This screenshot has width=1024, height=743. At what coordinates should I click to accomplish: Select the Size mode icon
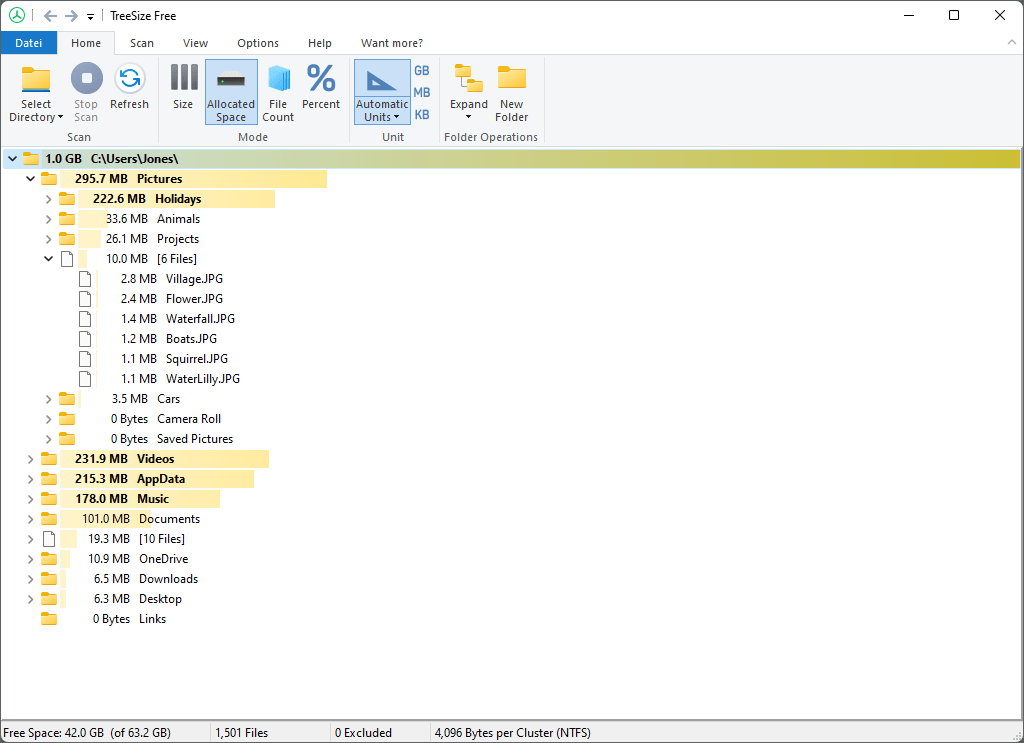coord(183,90)
